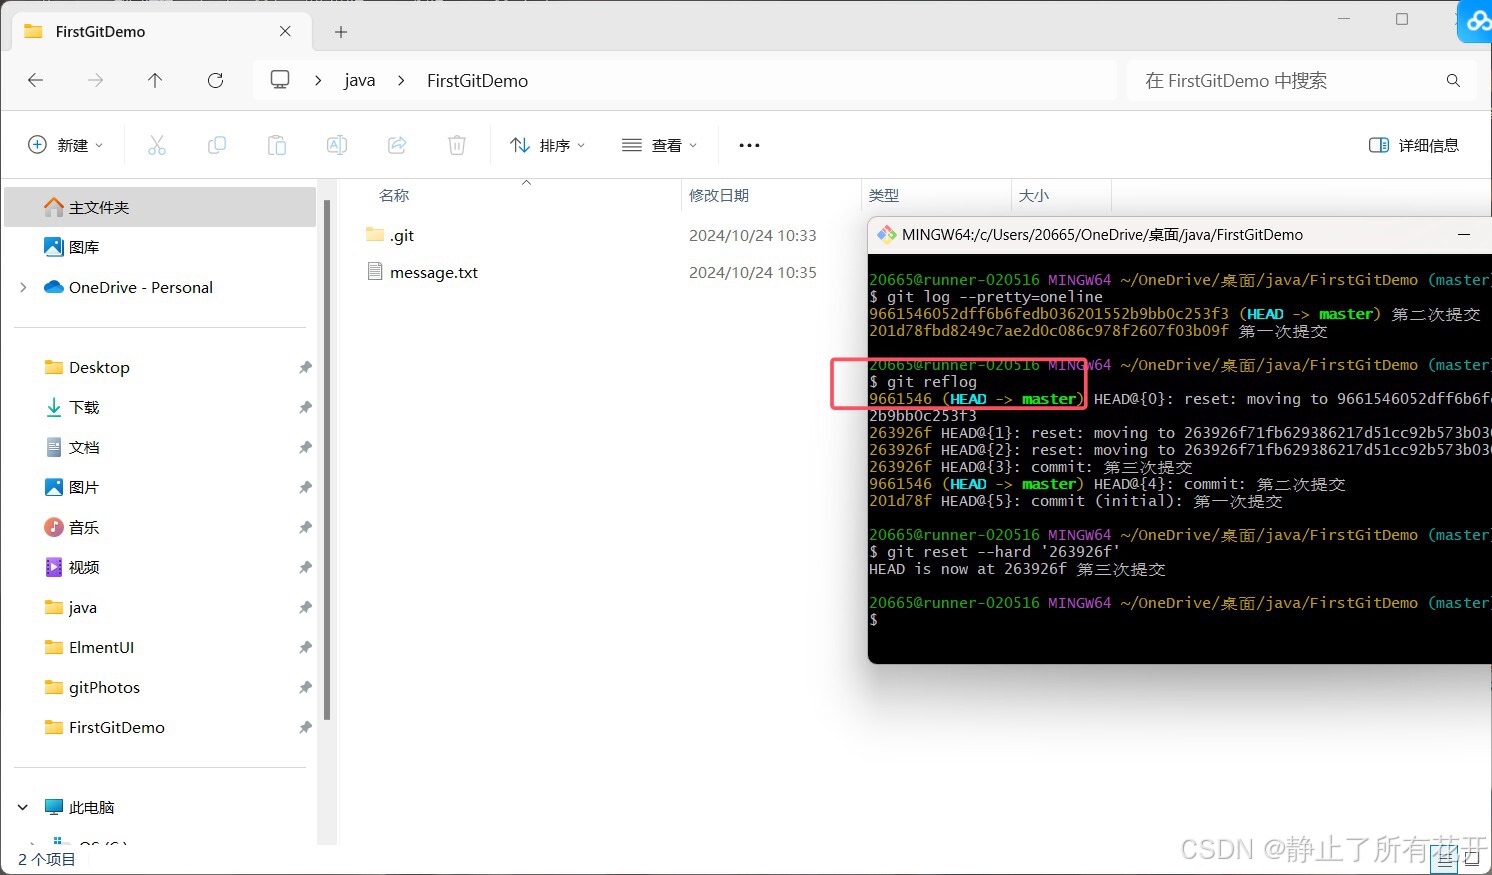Toggle the 详细信息 details pane
This screenshot has height=875, width=1492.
pyautogui.click(x=1414, y=145)
